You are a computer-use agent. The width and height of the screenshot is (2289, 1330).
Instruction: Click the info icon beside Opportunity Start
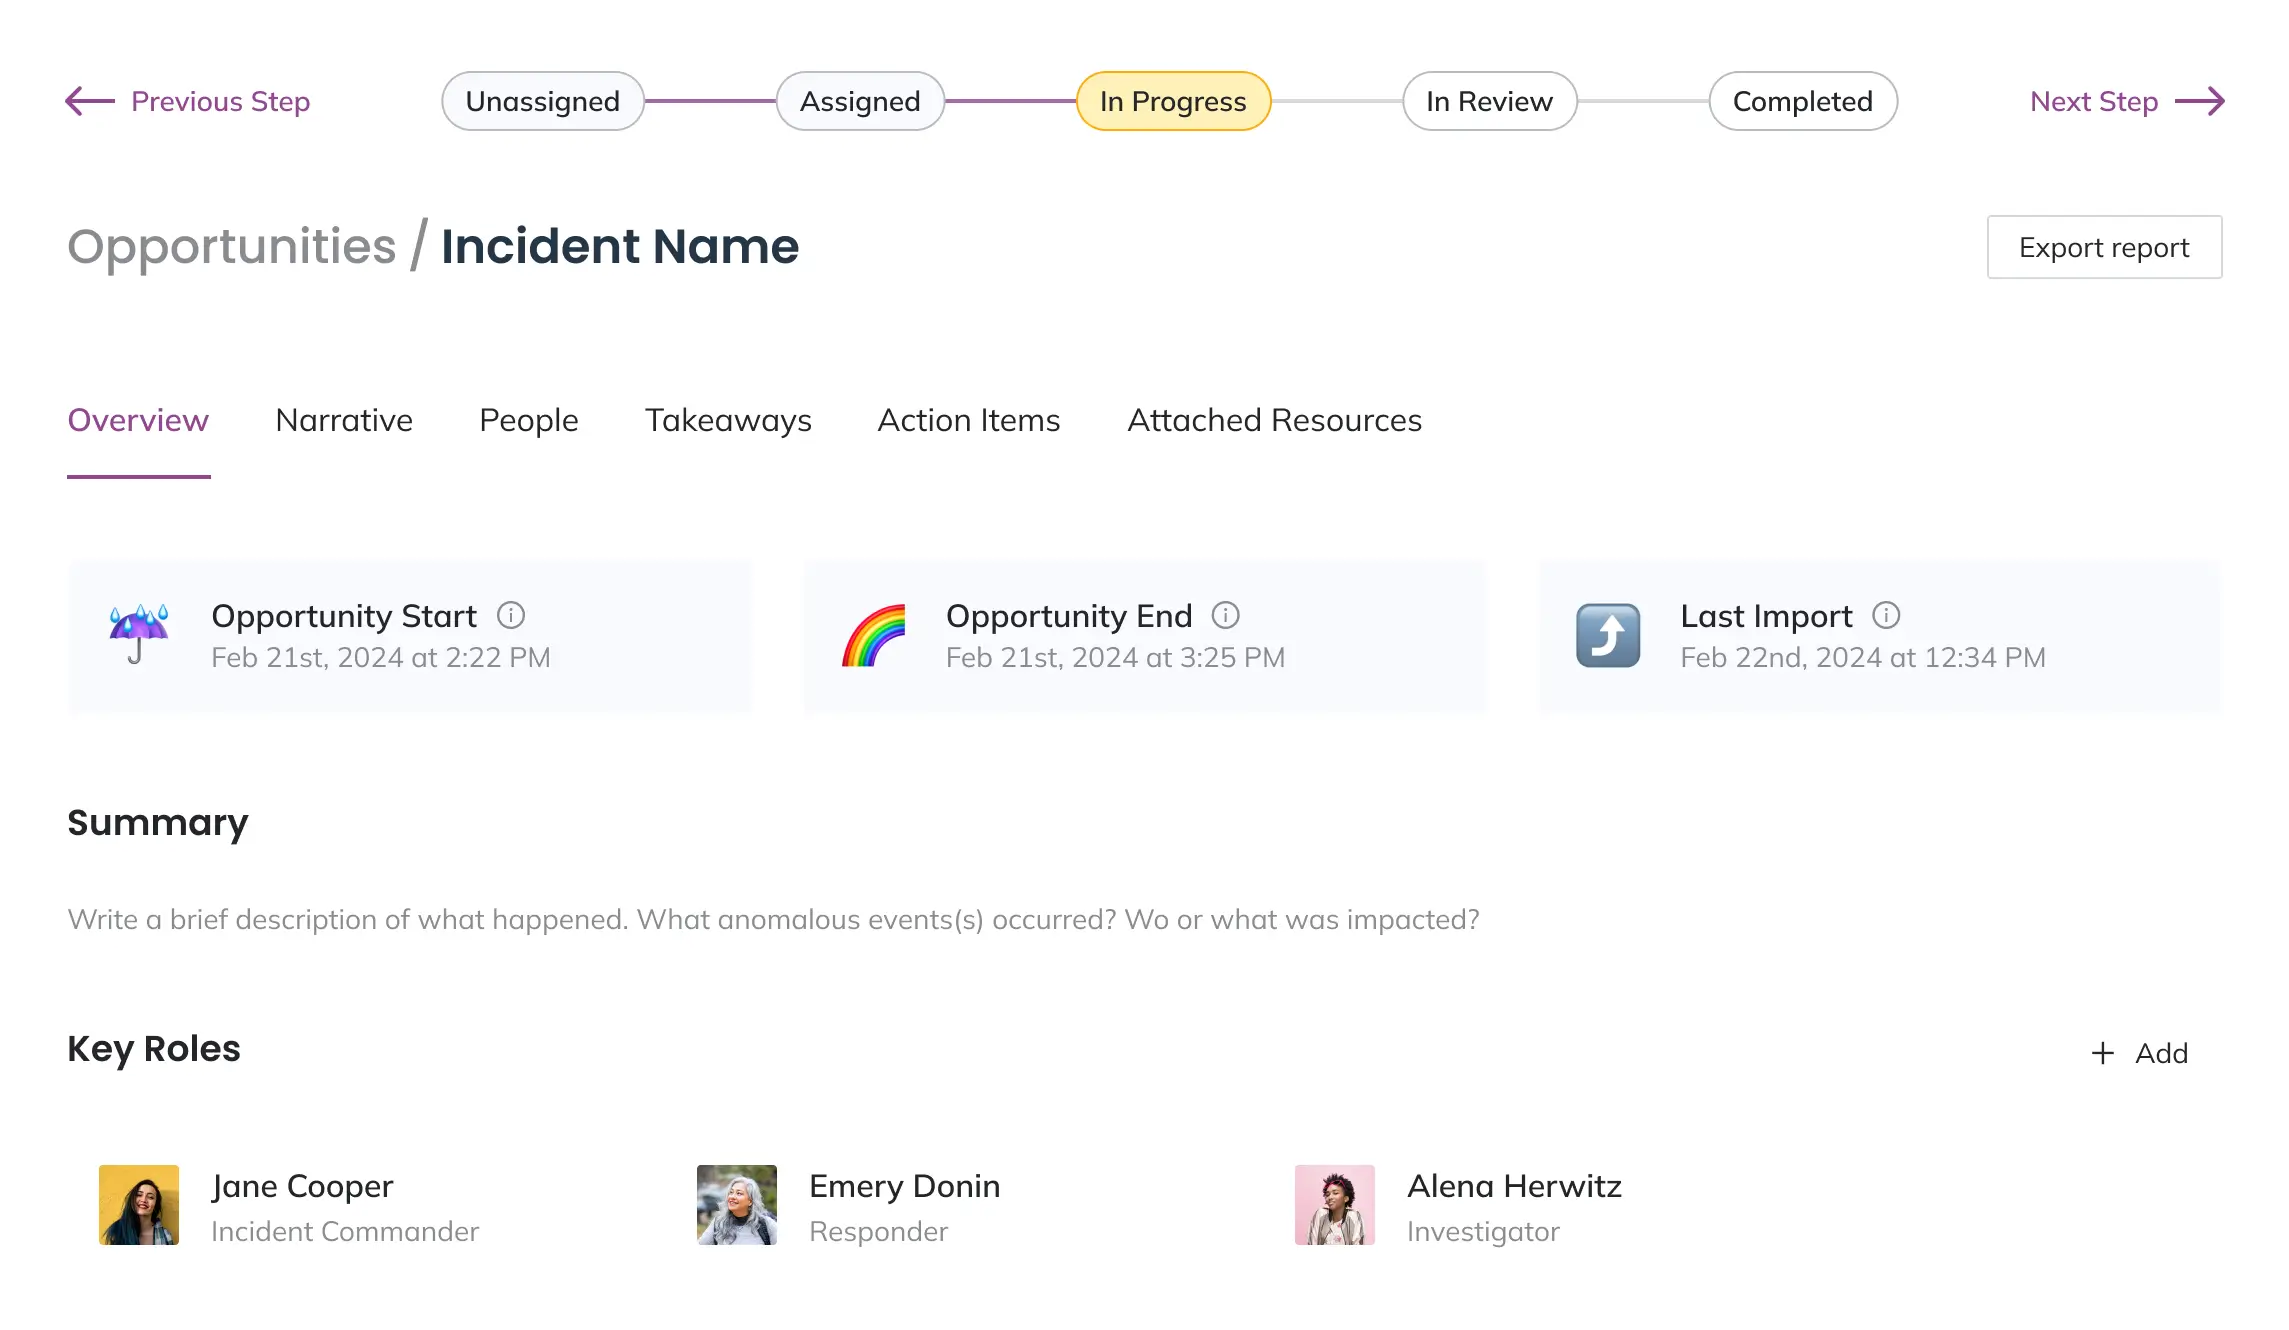click(511, 615)
